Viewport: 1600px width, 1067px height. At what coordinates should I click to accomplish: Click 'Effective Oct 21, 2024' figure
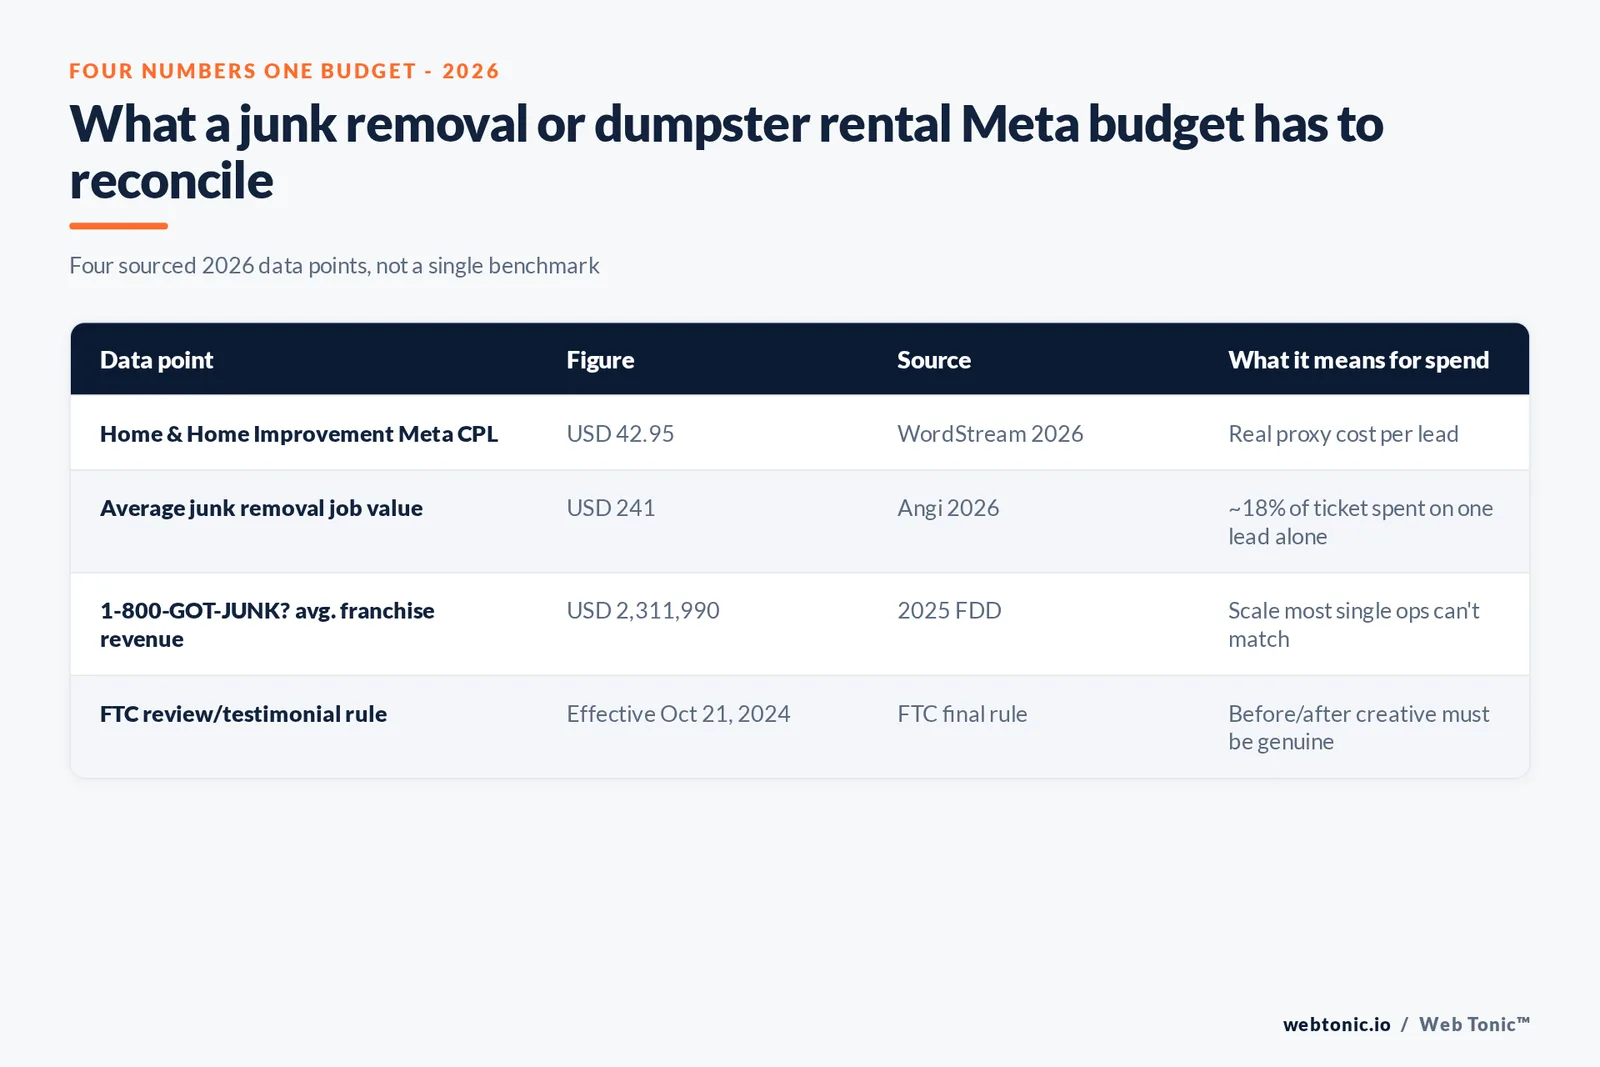[x=678, y=714]
